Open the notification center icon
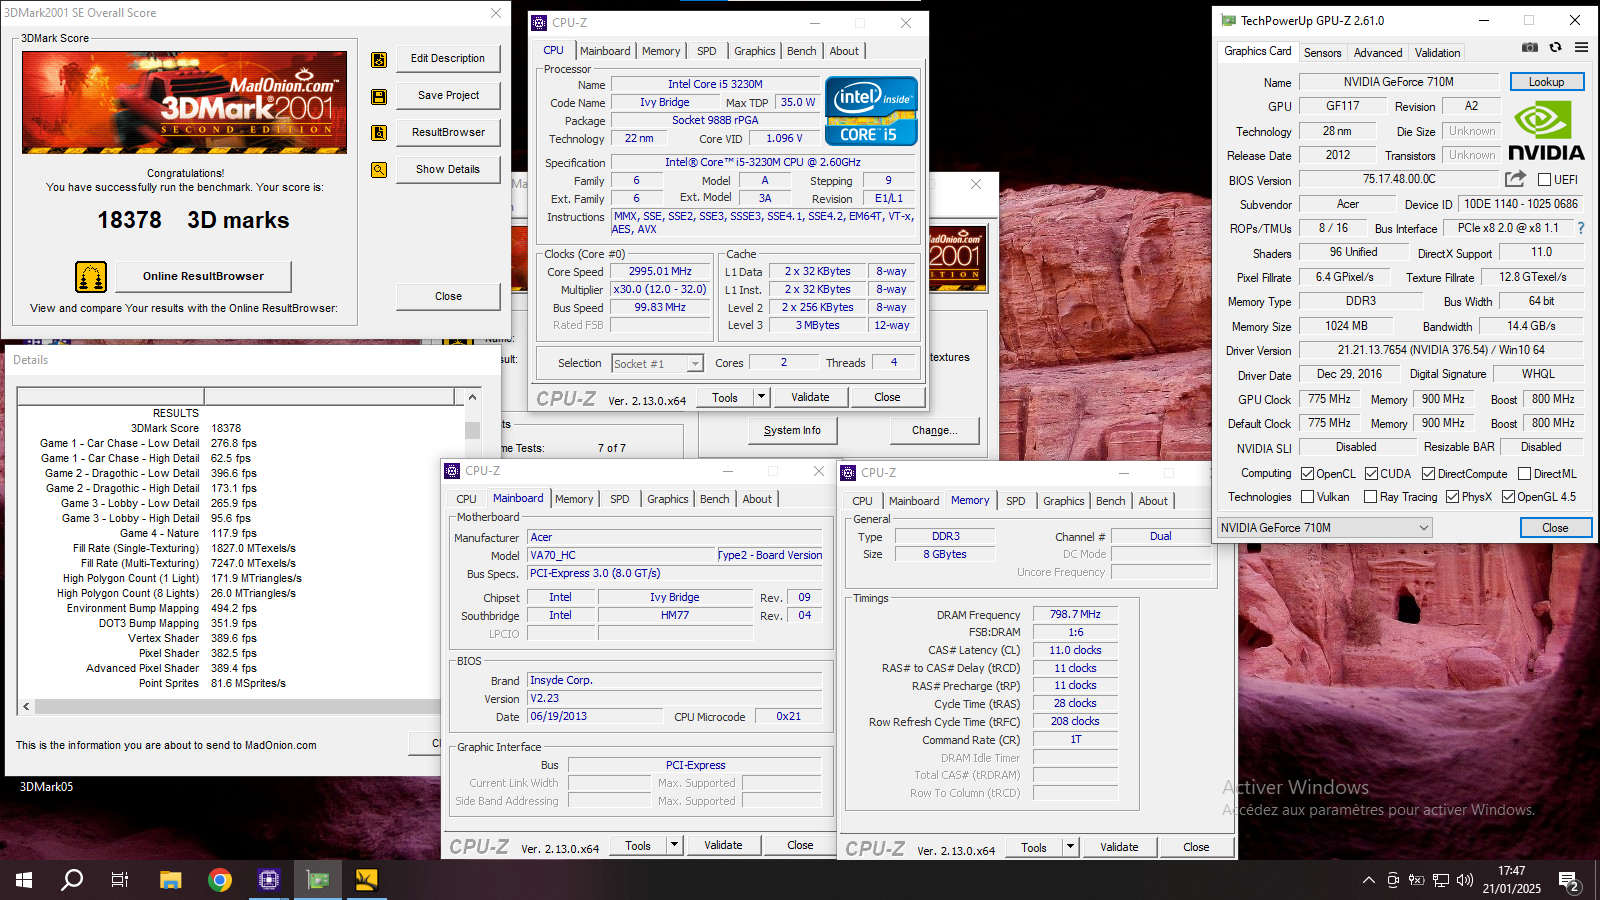This screenshot has width=1600, height=900. click(1569, 882)
